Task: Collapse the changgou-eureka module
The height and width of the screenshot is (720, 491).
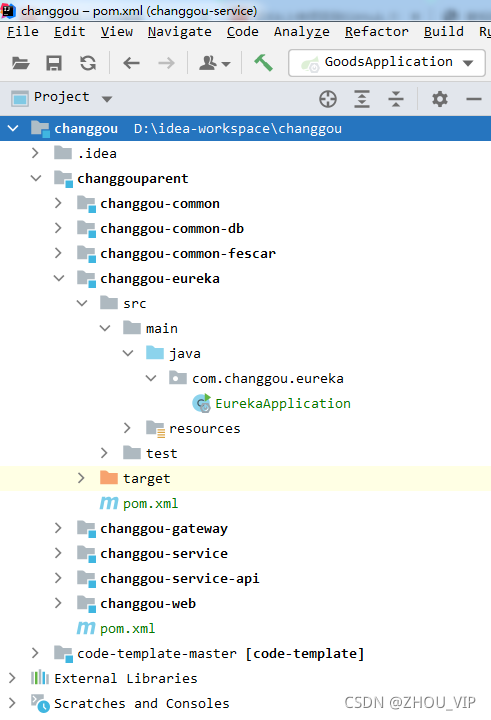Action: coord(59,278)
